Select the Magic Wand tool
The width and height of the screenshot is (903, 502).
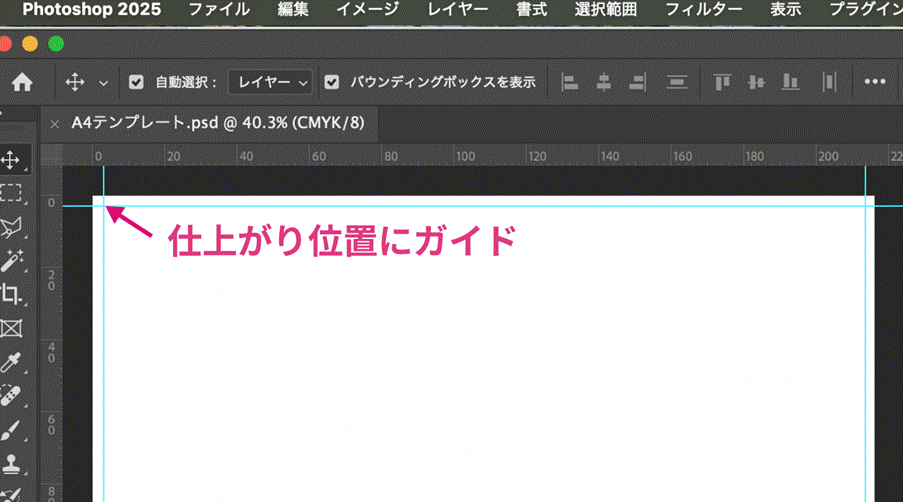tap(11, 260)
